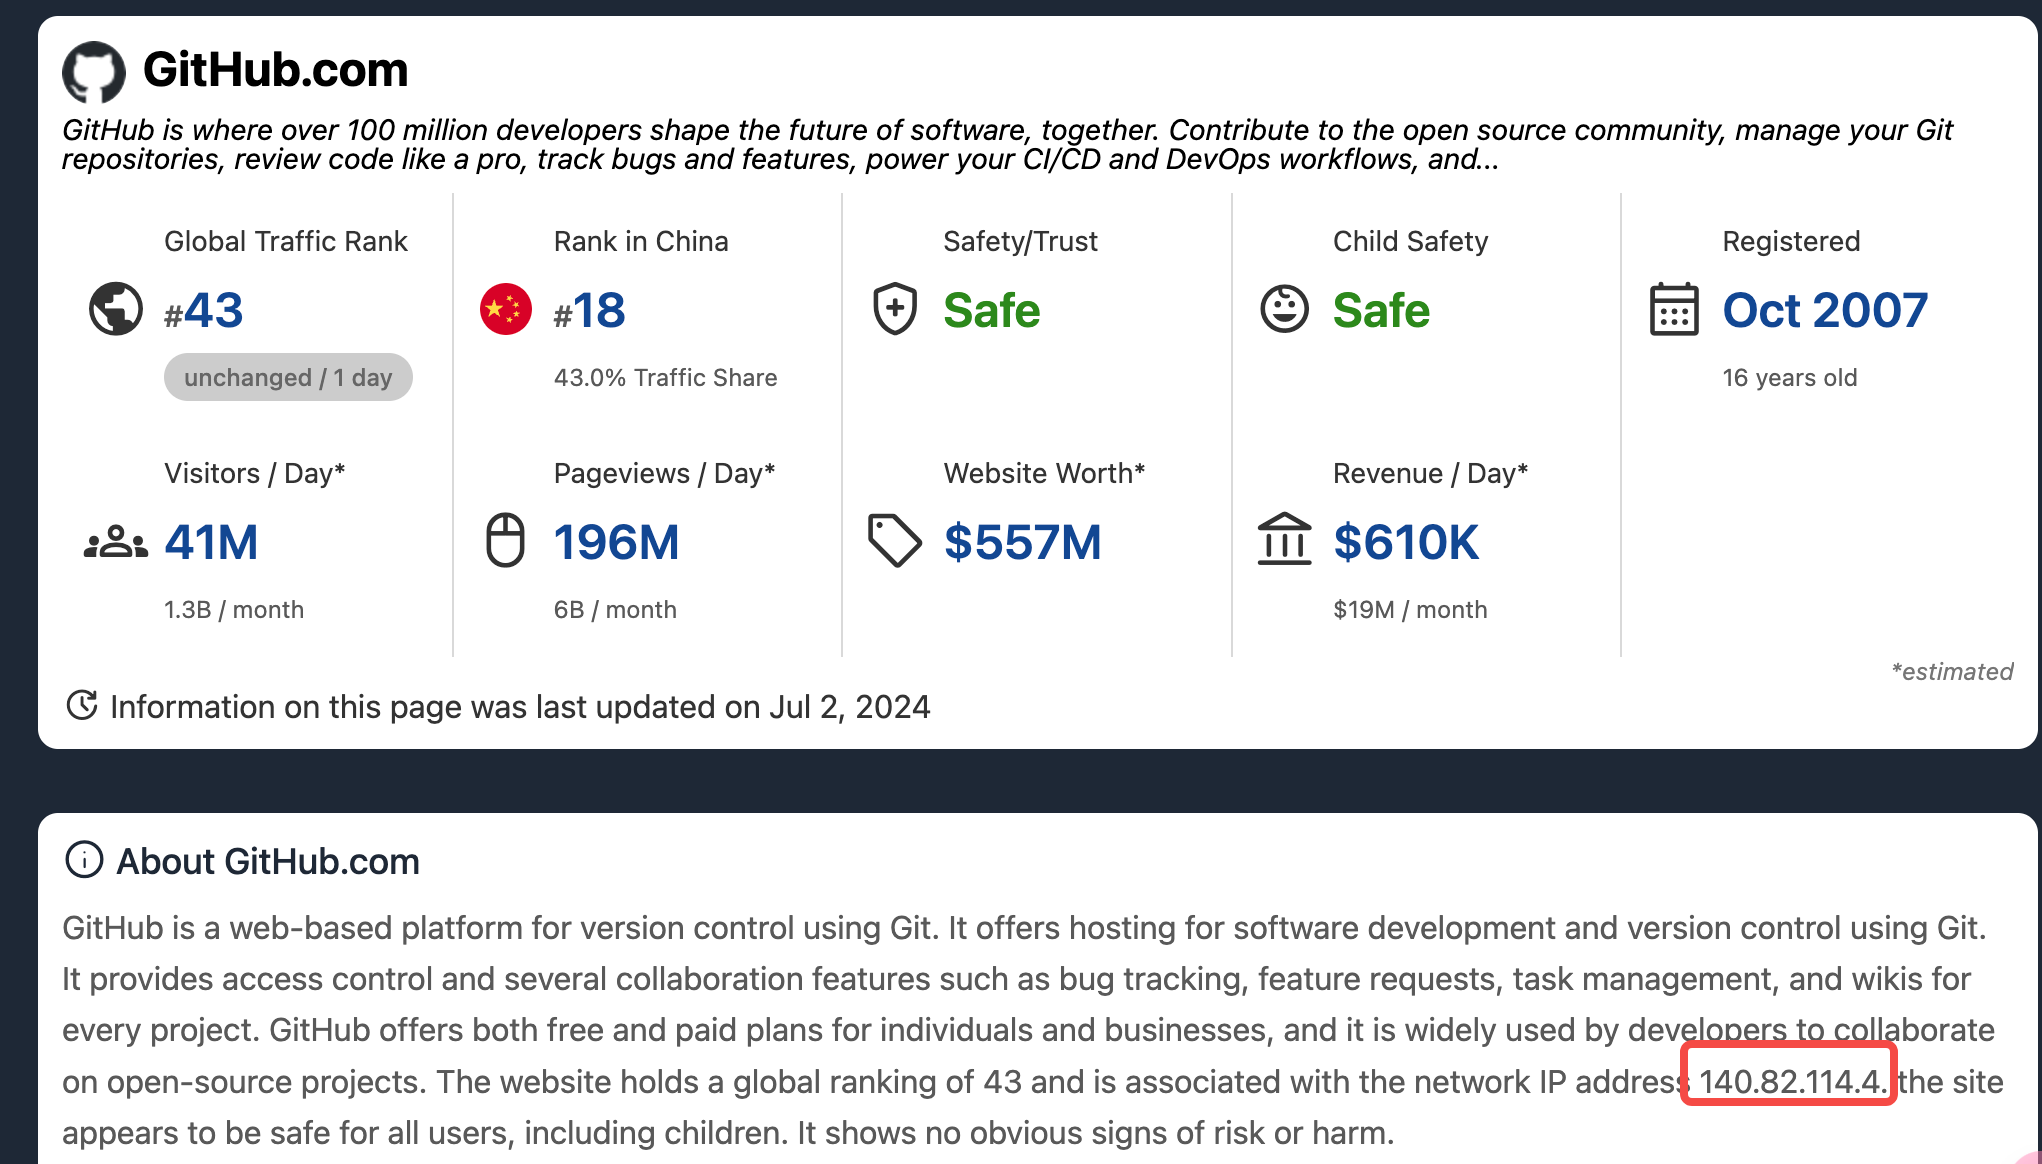The width and height of the screenshot is (2042, 1164).
Task: Click the clock icon by last updated text
Action: tap(82, 705)
